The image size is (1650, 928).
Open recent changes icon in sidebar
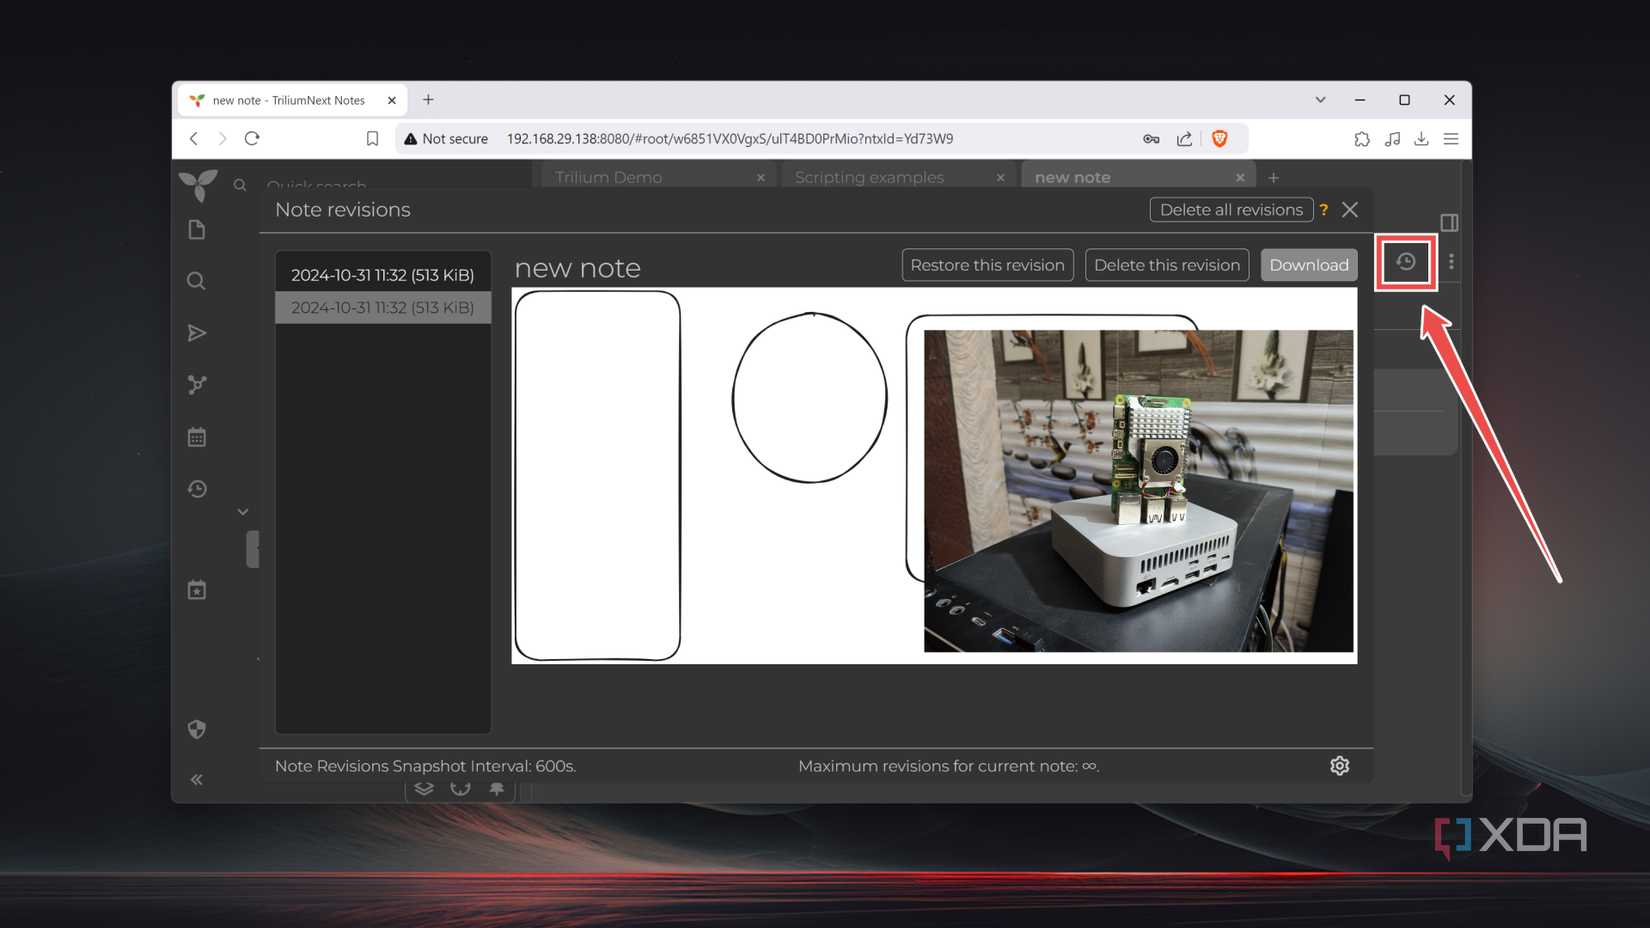click(x=197, y=489)
